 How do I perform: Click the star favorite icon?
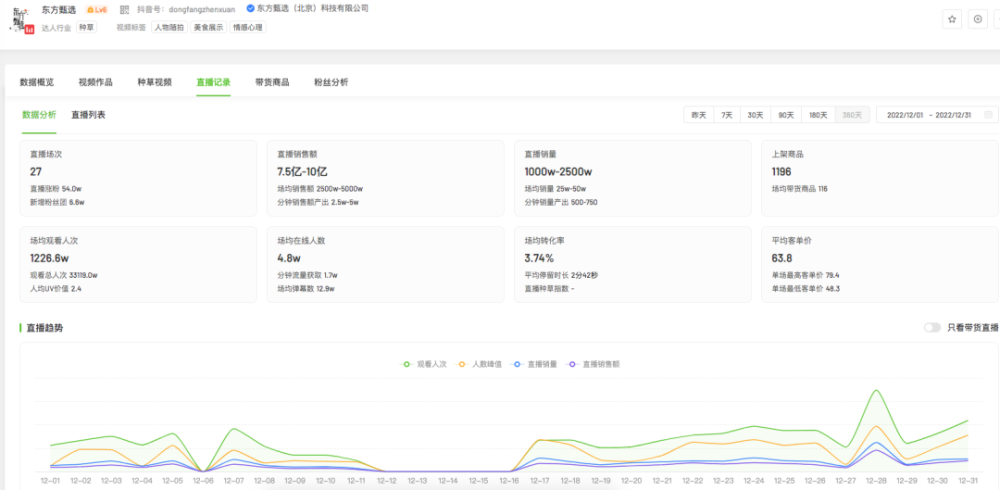[x=952, y=19]
